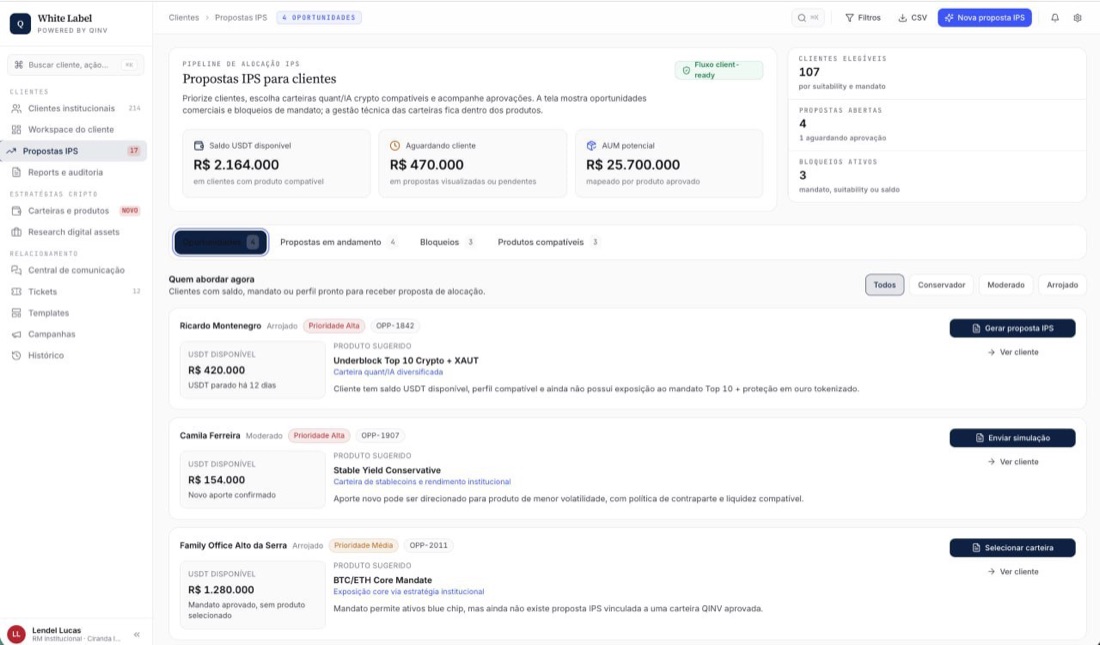The height and width of the screenshot is (645, 1100).
Task: Click Saldo USDT disponível wallet icon
Action: (x=199, y=145)
